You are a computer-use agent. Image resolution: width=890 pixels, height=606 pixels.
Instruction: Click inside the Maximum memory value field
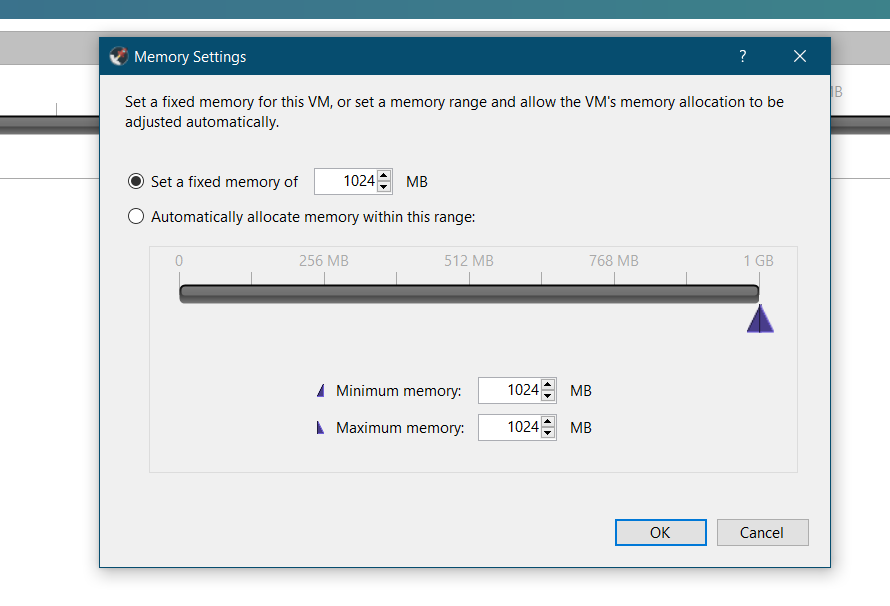(x=510, y=427)
